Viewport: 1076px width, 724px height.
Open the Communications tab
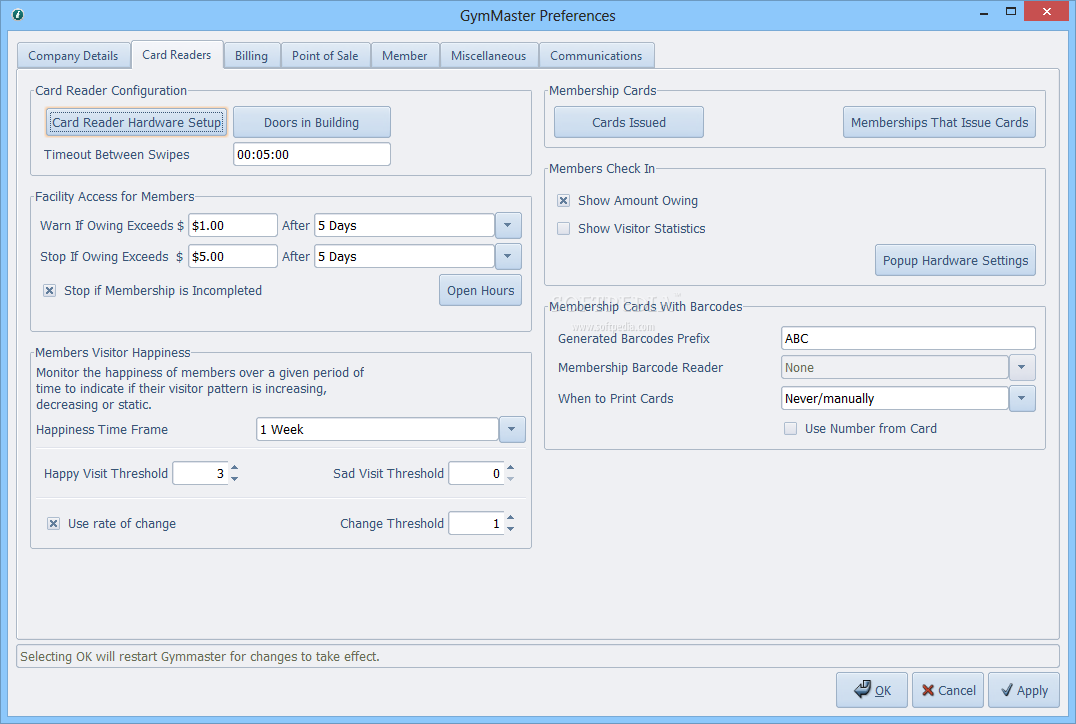(596, 56)
